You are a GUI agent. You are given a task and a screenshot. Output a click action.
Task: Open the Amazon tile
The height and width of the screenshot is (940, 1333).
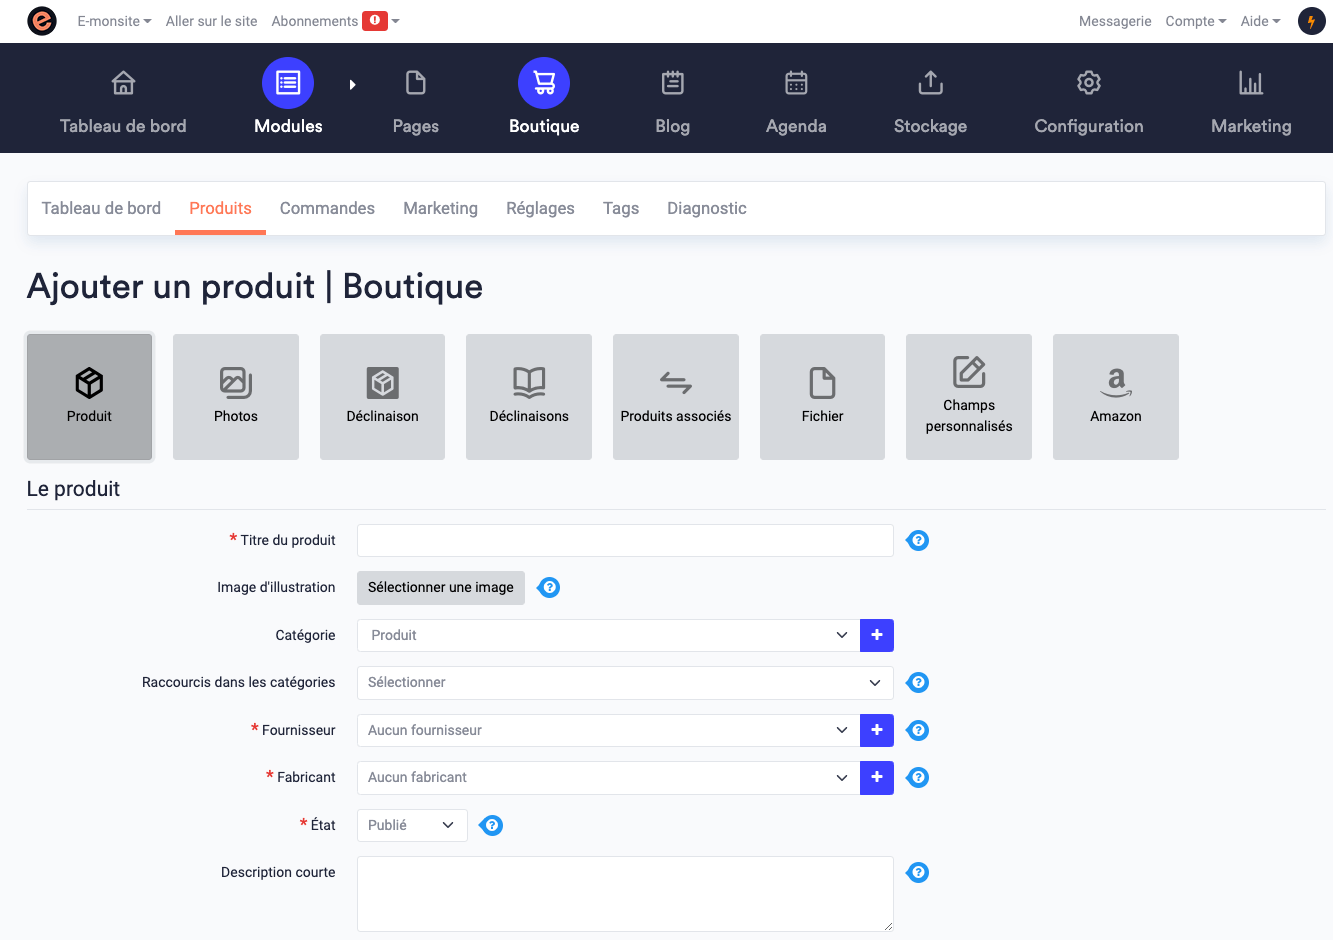pos(1116,397)
